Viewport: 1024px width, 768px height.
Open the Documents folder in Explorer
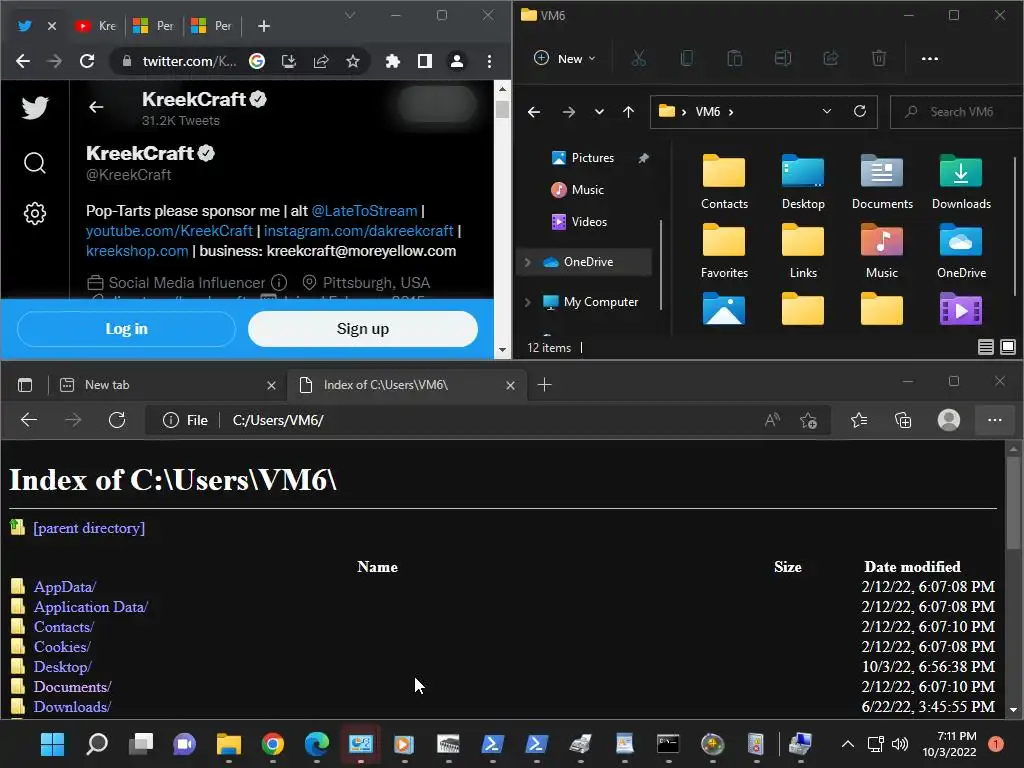pyautogui.click(x=882, y=183)
